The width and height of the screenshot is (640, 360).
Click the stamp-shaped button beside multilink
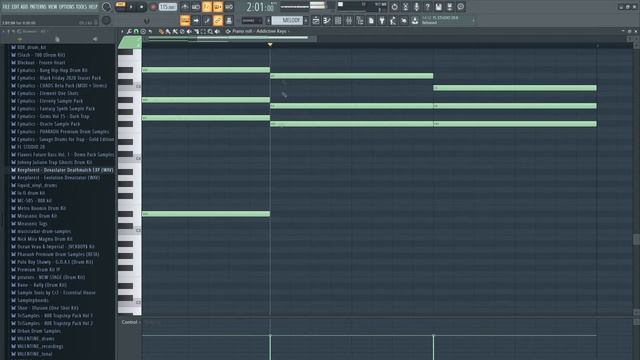point(229,20)
